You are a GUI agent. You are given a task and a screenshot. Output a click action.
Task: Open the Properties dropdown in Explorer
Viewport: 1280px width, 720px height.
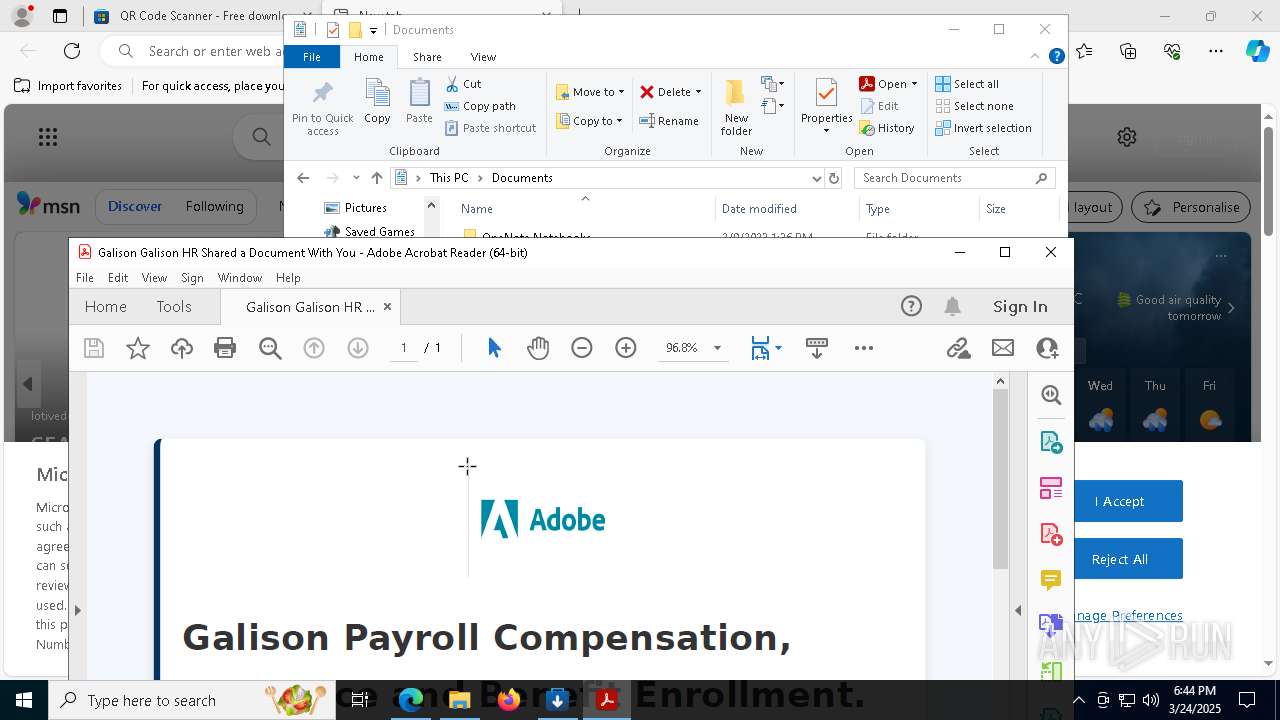pyautogui.click(x=826, y=131)
